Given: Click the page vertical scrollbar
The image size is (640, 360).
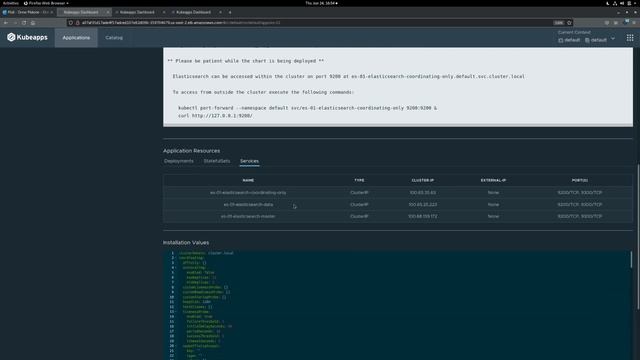Looking at the screenshot, I should click(x=638, y=237).
